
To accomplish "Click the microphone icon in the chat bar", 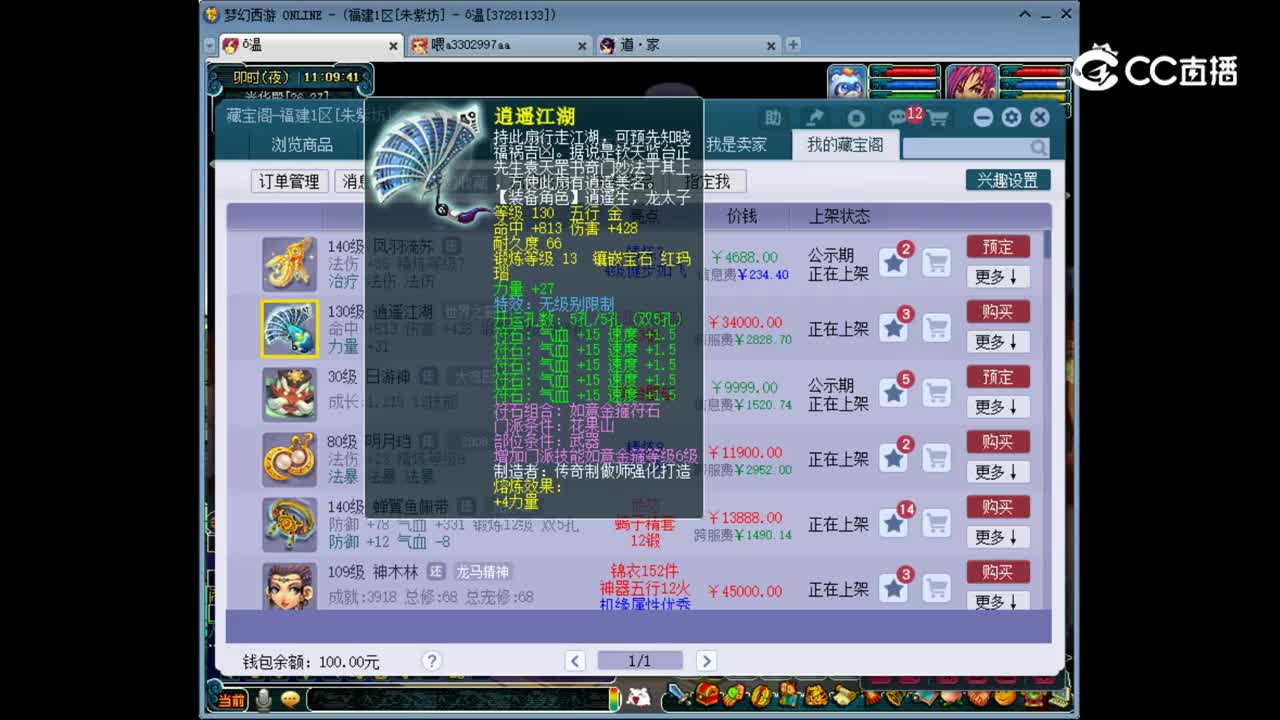I will tap(264, 699).
